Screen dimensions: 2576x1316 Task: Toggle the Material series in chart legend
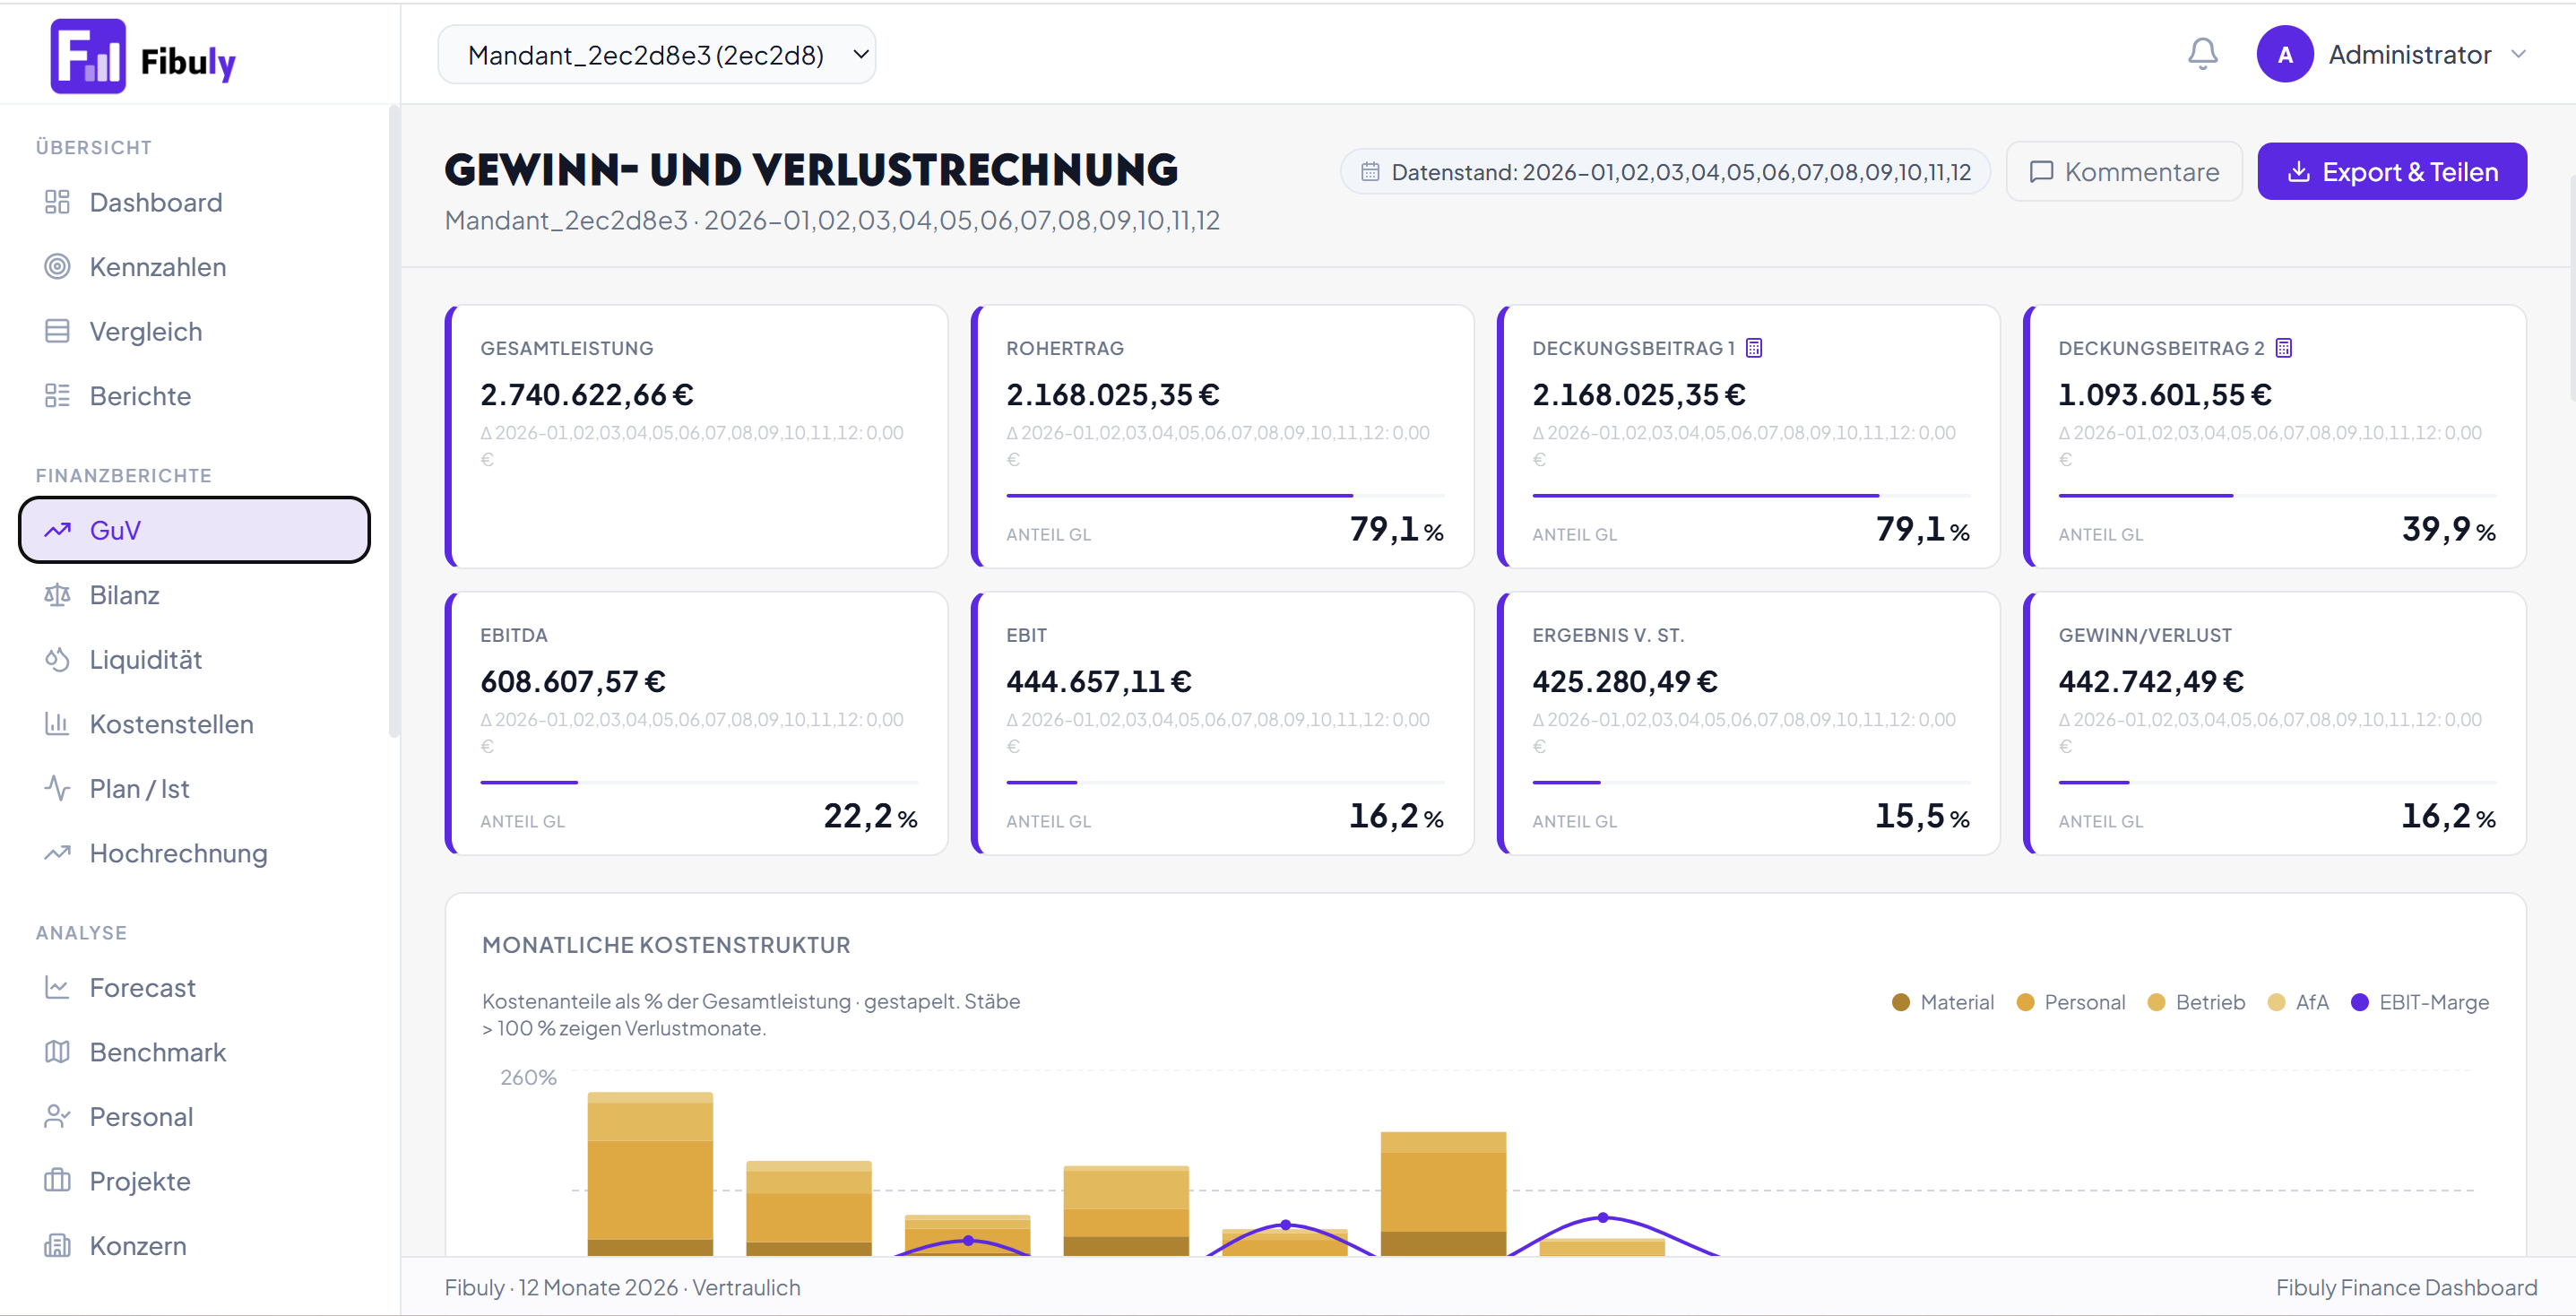1943,1002
